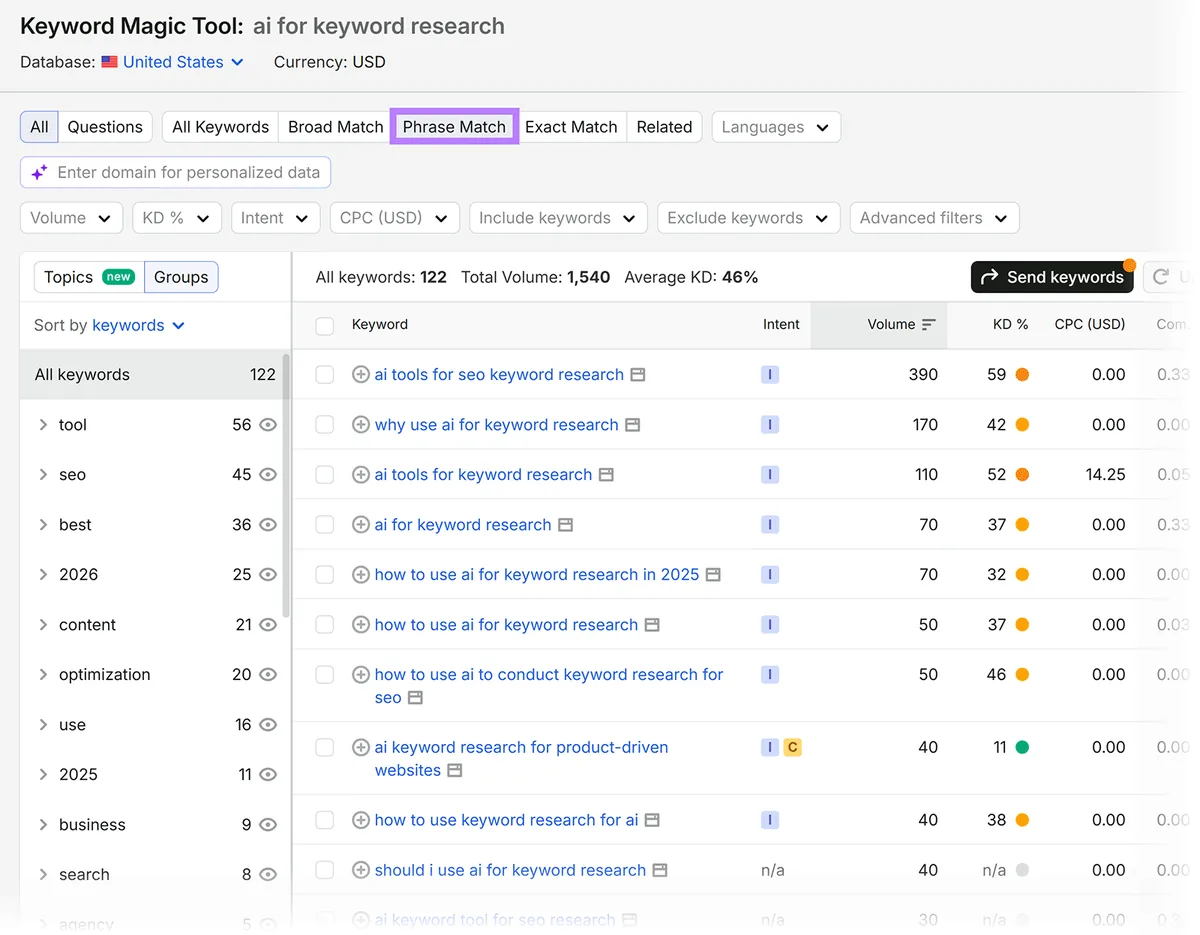Viewport: 1200px width, 935px height.
Task: SERP icon for 'how to use ai for keyword research in 2025'
Action: pos(713,575)
